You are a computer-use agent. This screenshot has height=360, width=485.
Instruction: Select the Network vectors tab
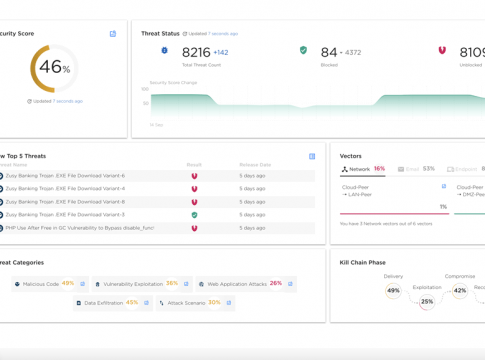(363, 169)
